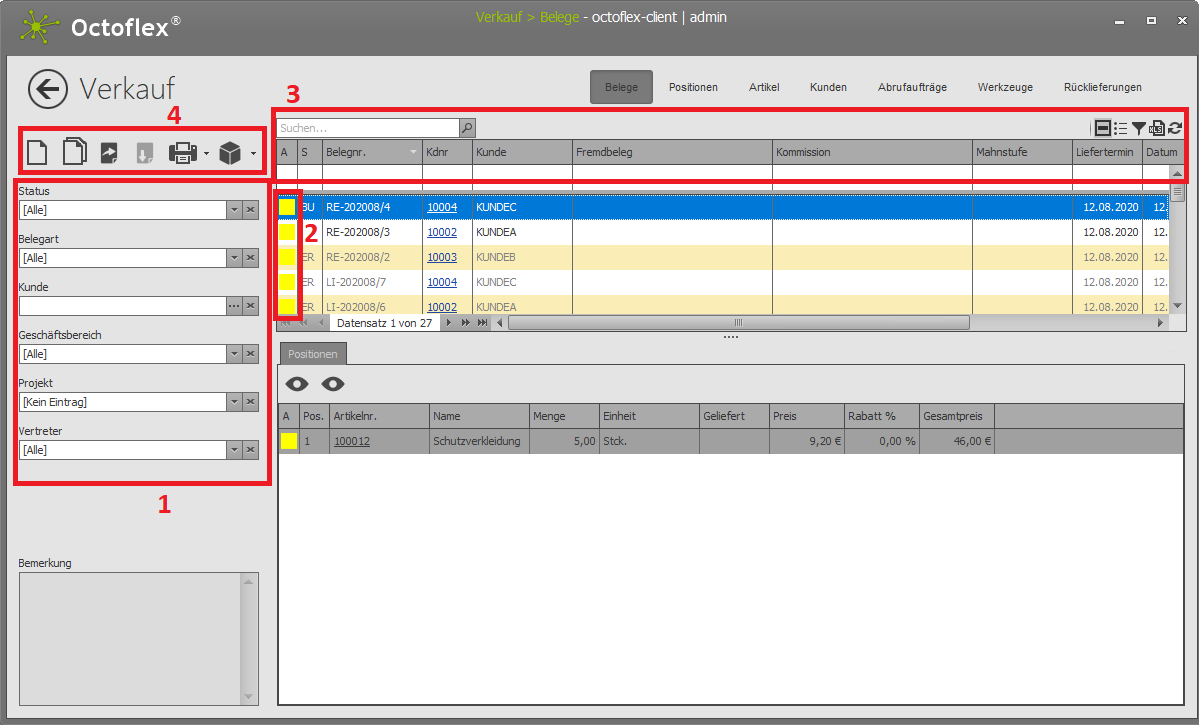The width and height of the screenshot is (1199, 725).
Task: Open the Belegart dropdown
Action: pyautogui.click(x=234, y=258)
